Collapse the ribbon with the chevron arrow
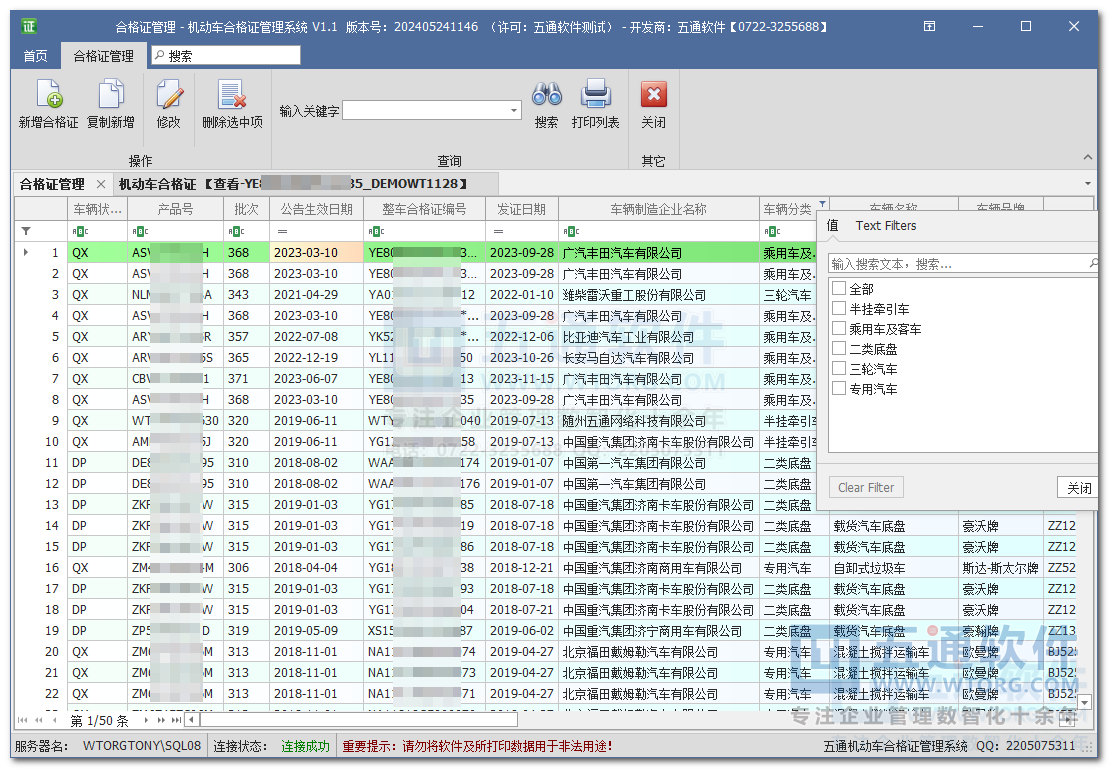The height and width of the screenshot is (769, 1109). coord(1089,158)
